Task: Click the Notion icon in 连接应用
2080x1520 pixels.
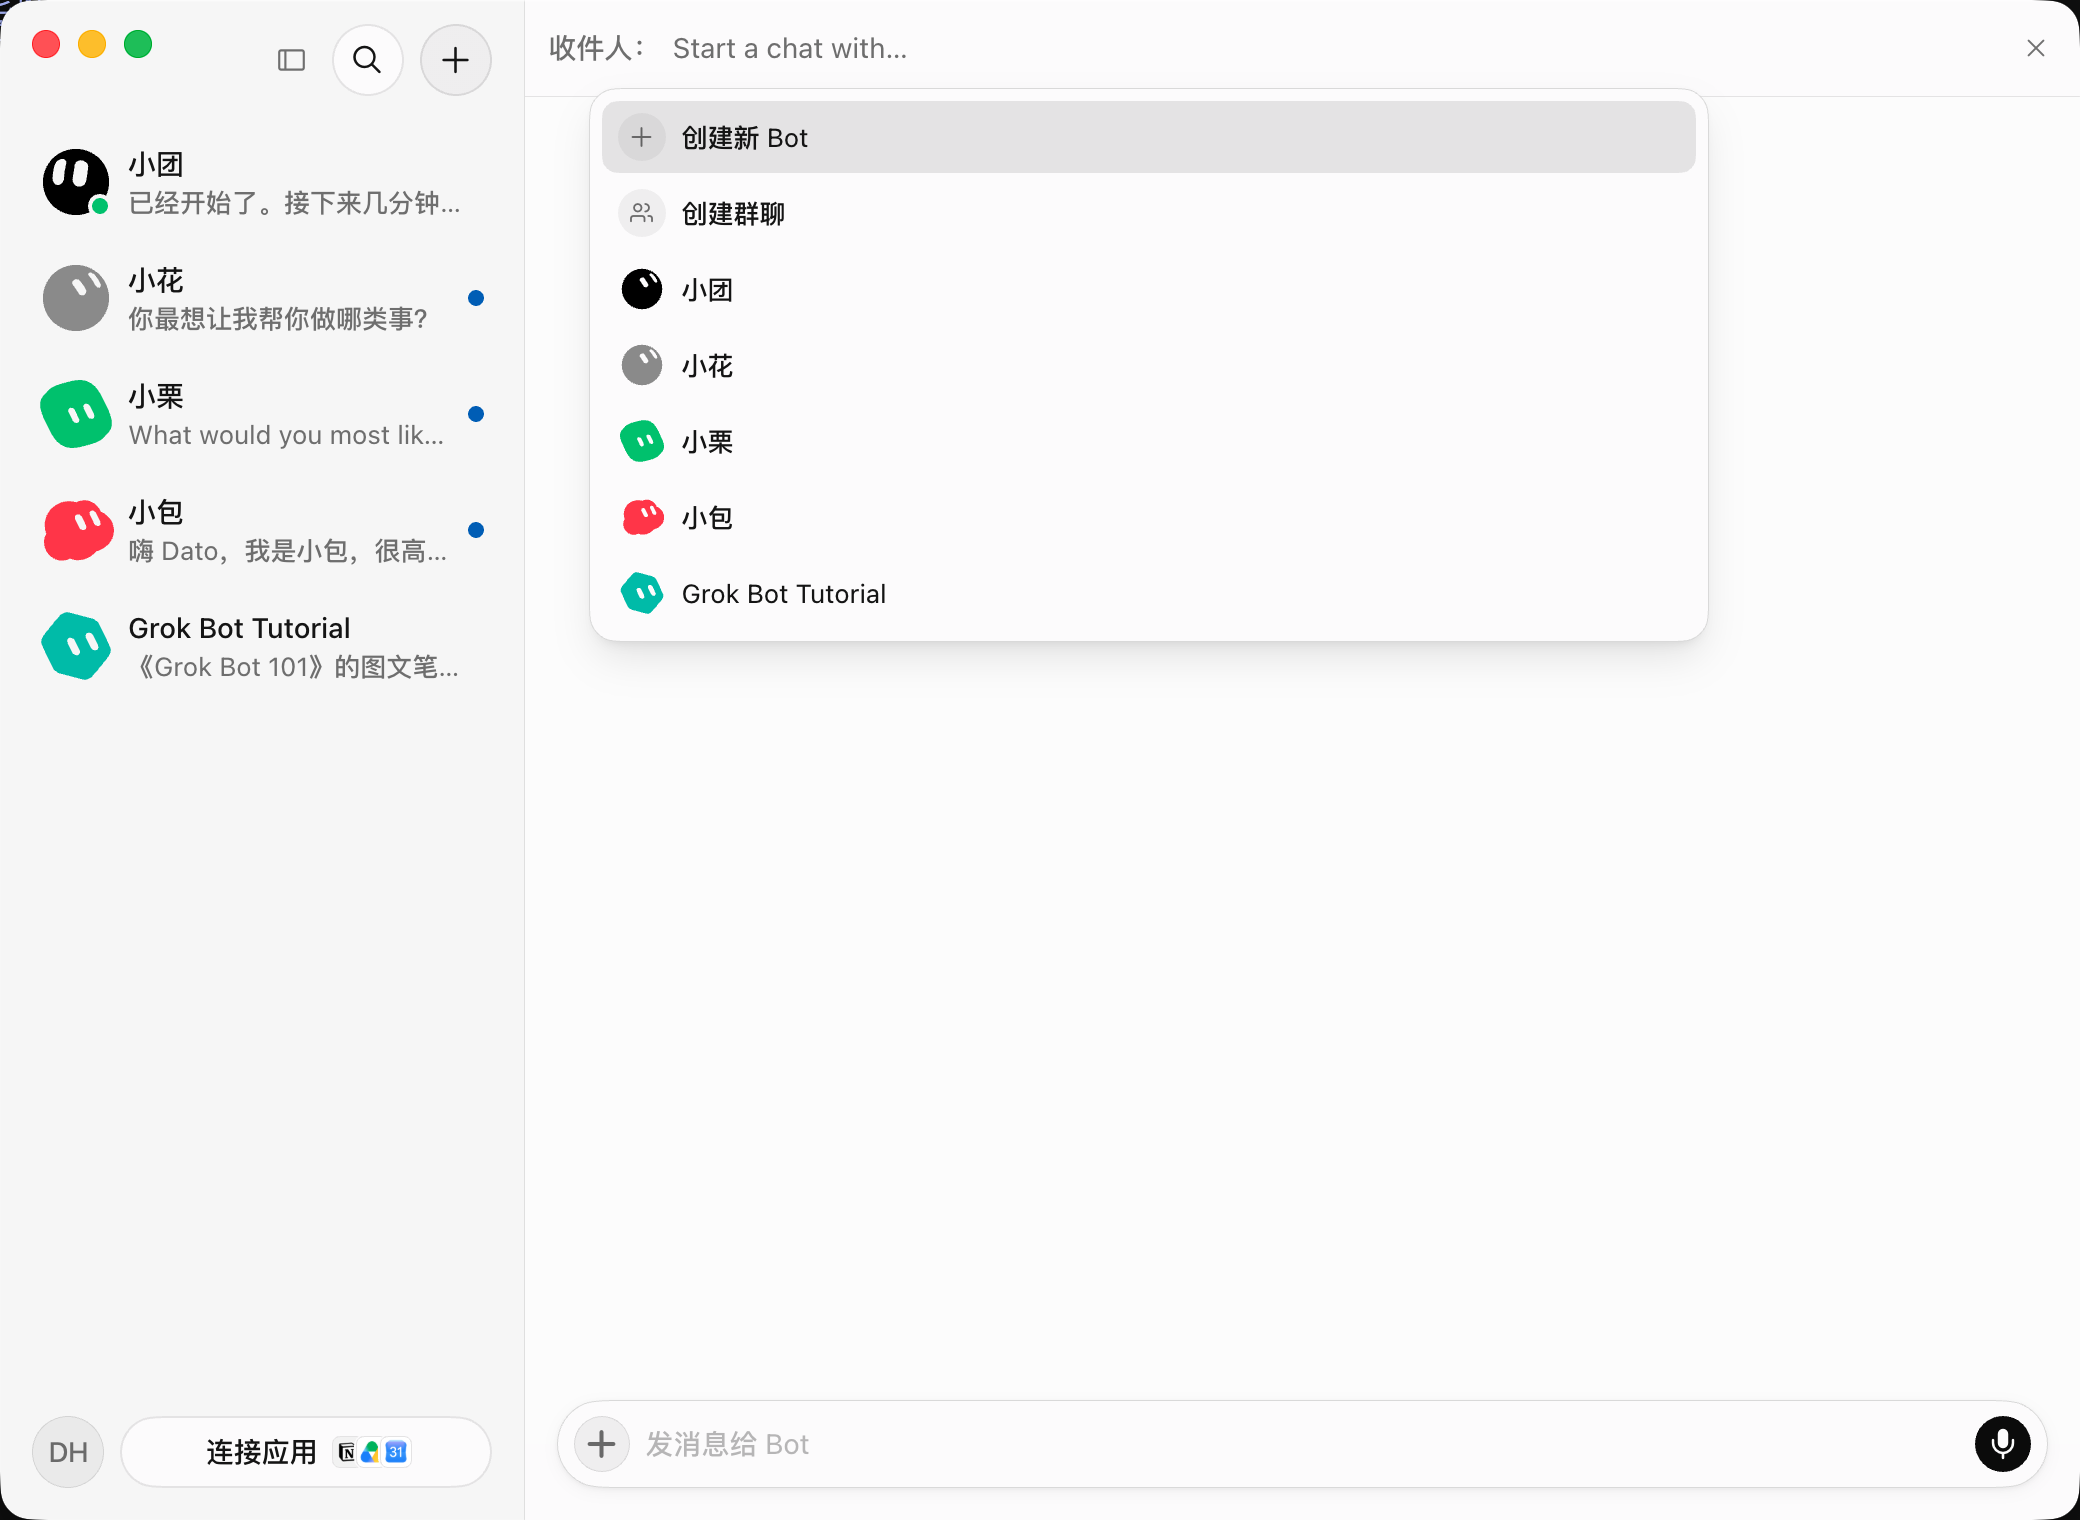Action: click(346, 1452)
